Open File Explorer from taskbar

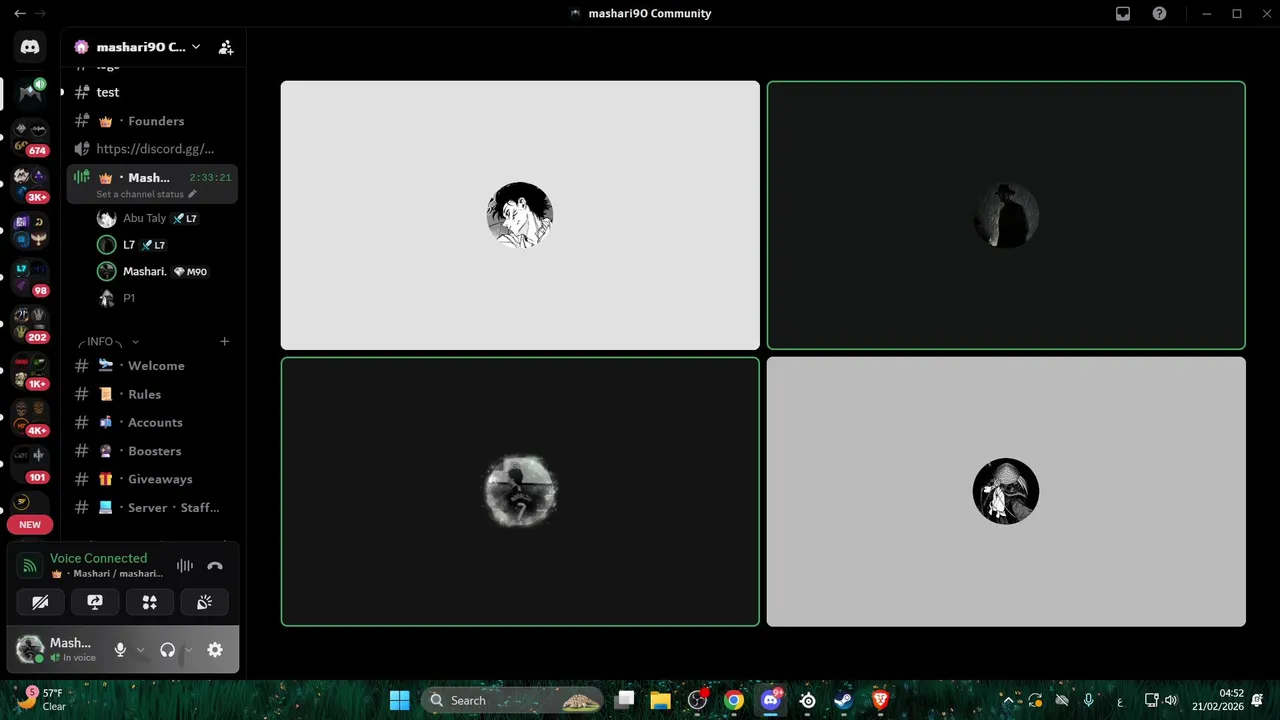pyautogui.click(x=660, y=700)
